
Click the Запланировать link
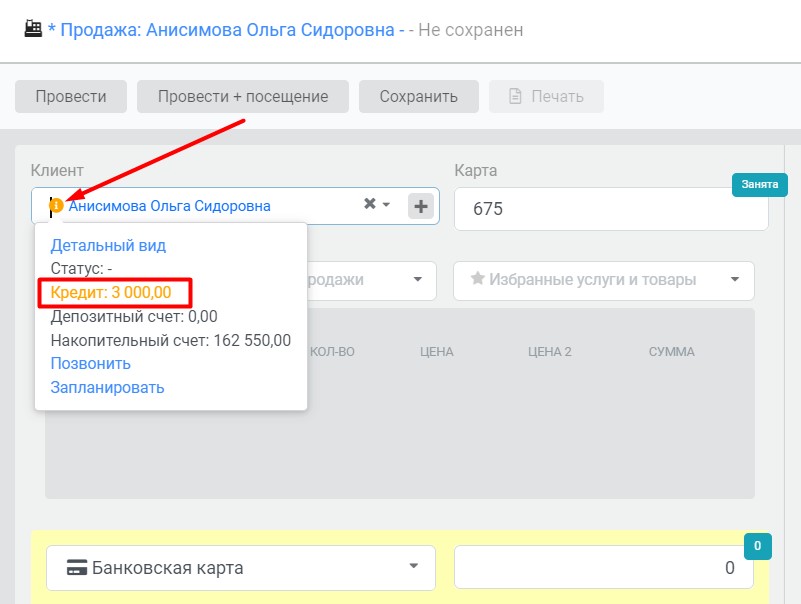click(x=107, y=387)
